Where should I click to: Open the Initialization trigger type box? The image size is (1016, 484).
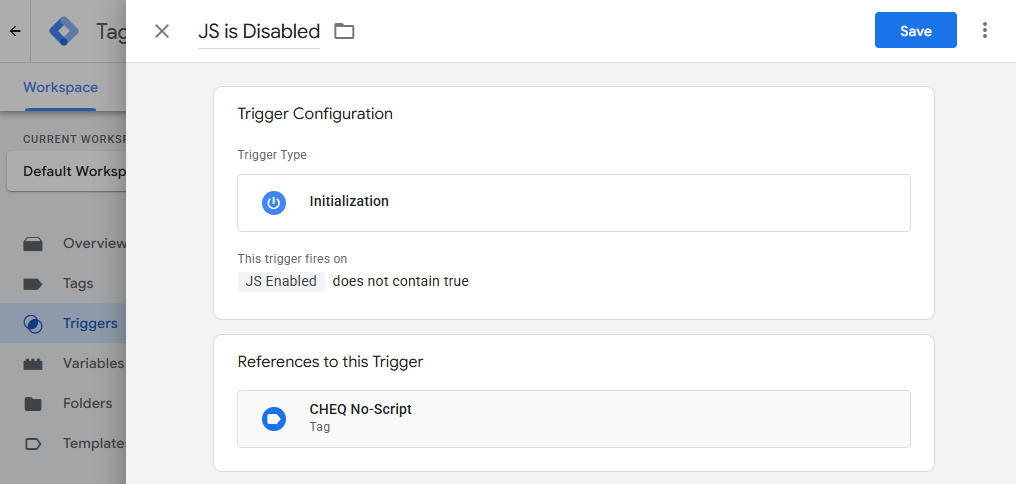(x=573, y=203)
